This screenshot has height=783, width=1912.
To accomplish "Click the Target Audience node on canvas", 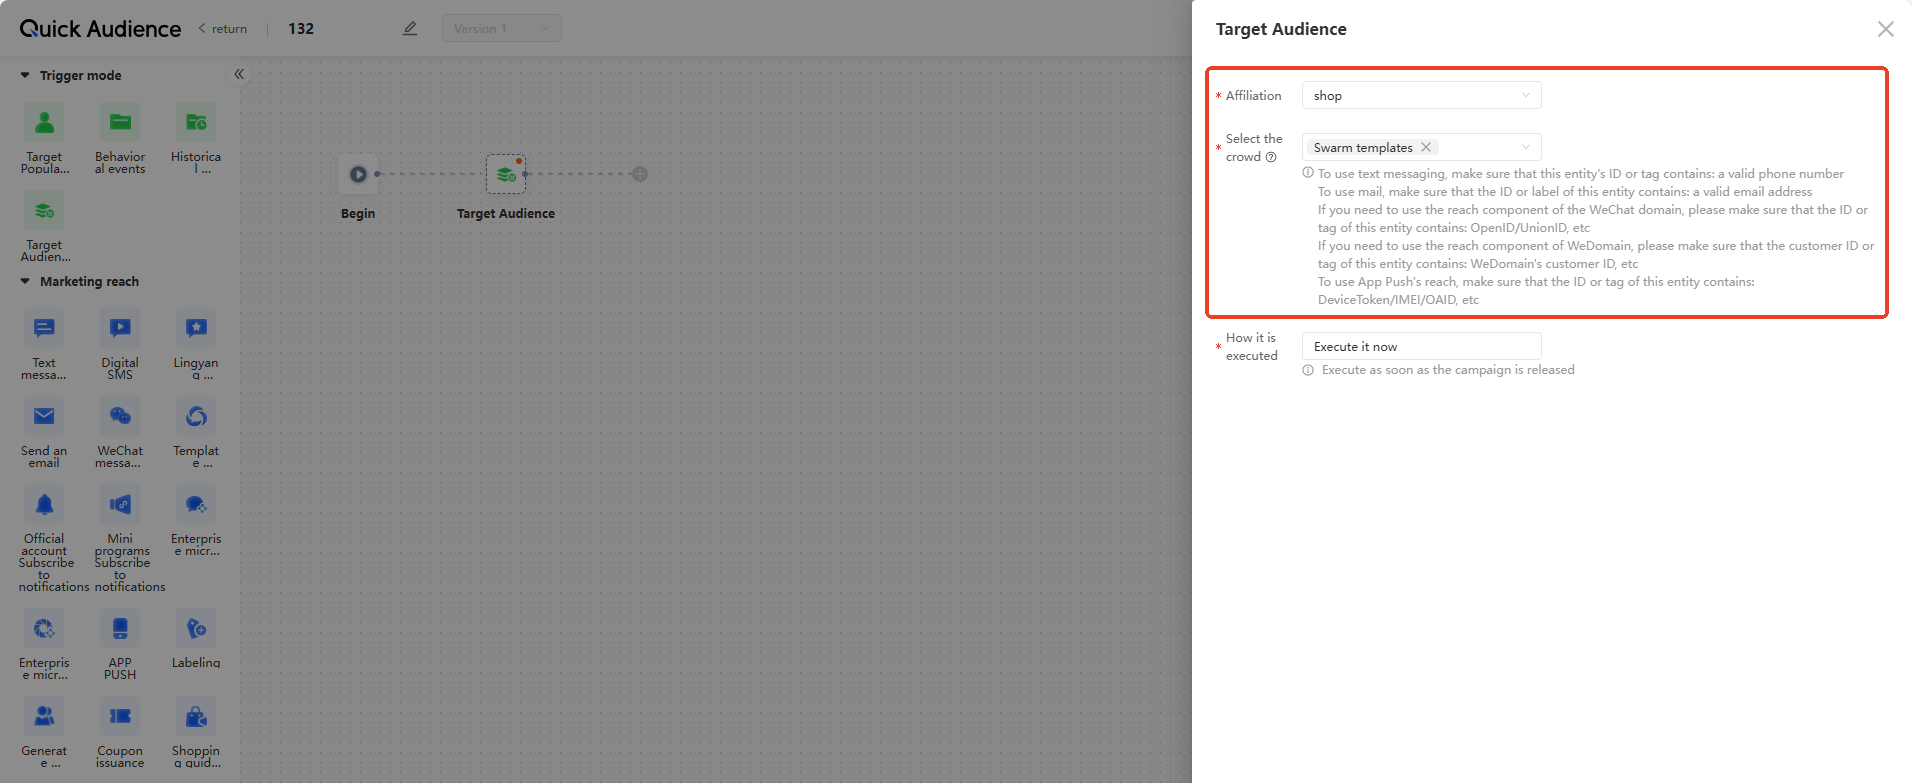I will 506,174.
